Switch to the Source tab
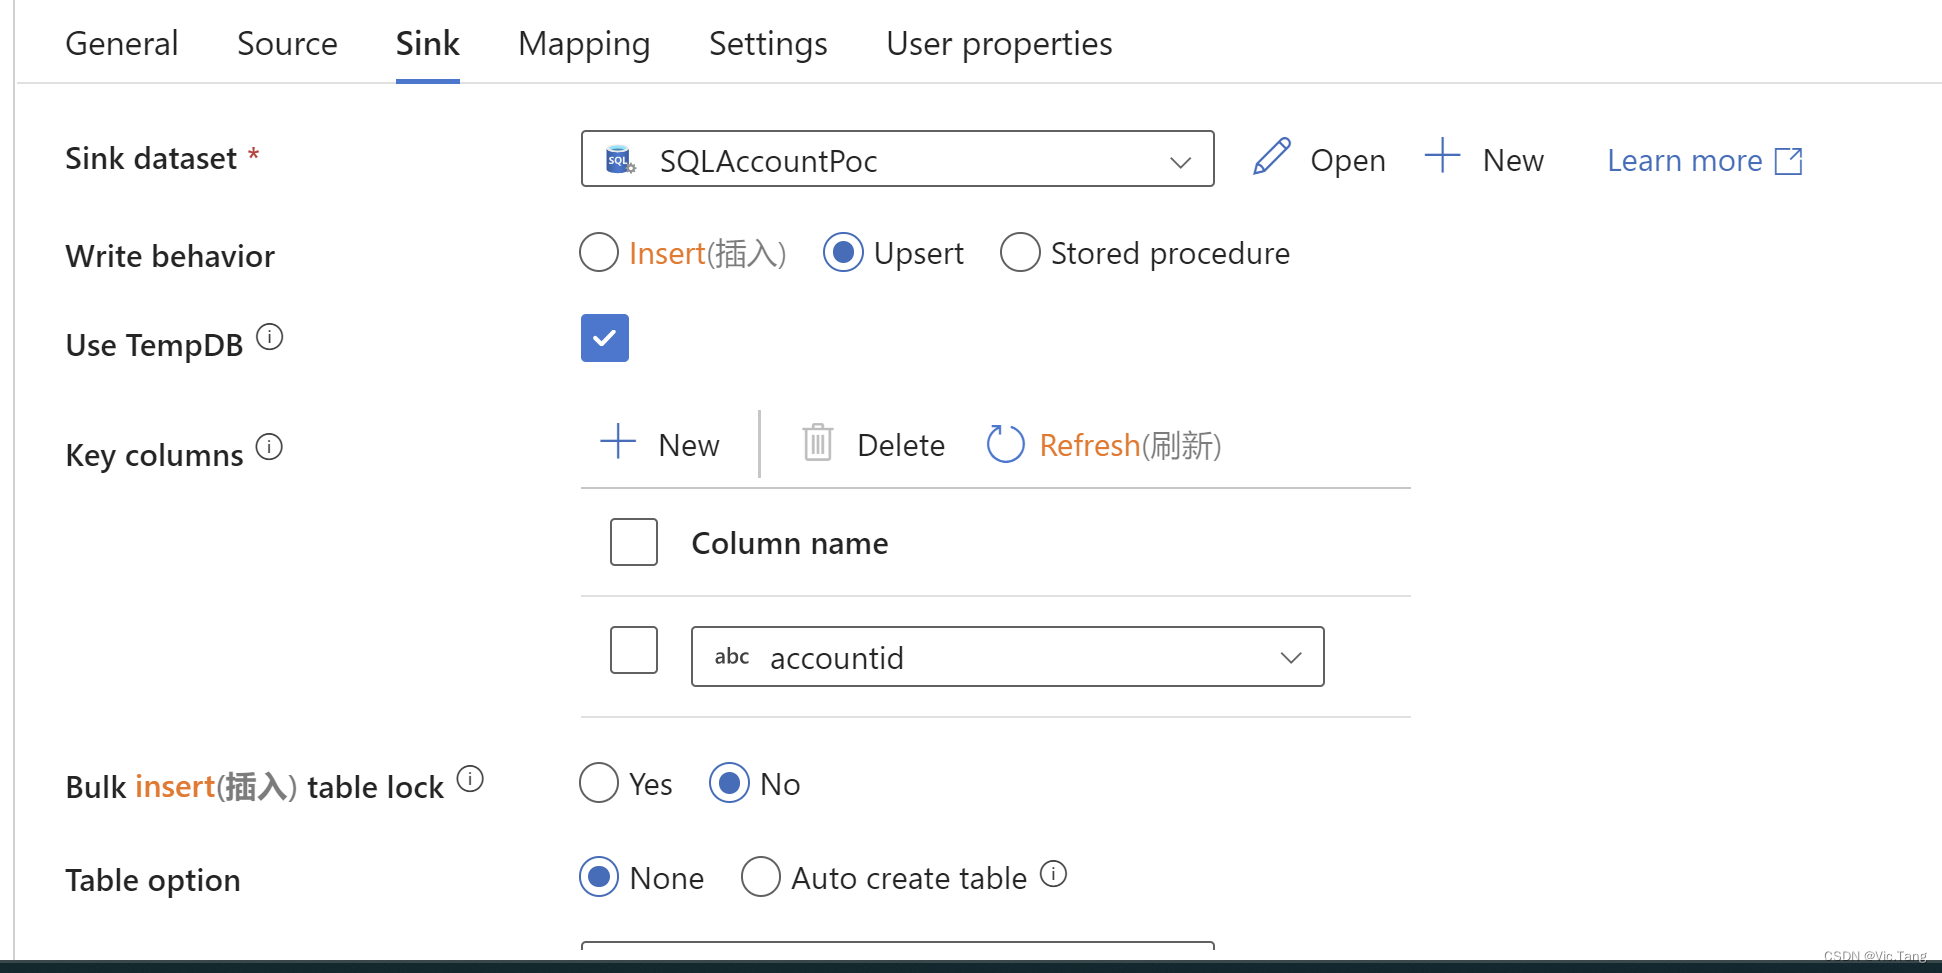The width and height of the screenshot is (1942, 973). 286,43
